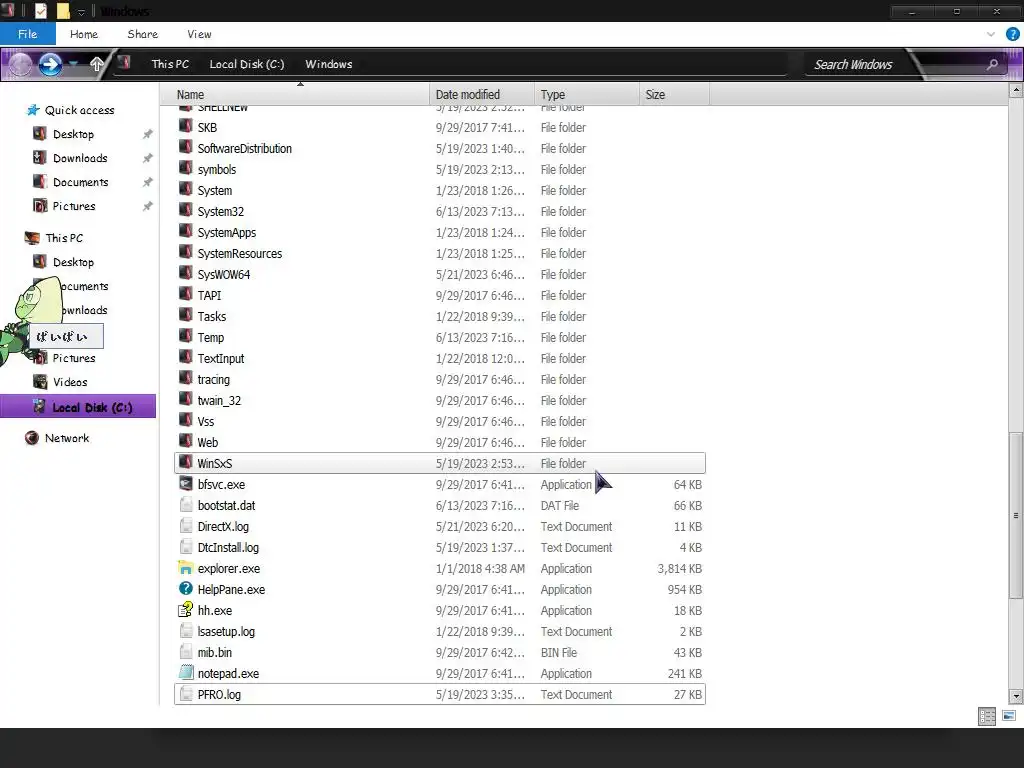Click the TextInput folder name
Screen dimensions: 1024x768
click(221, 359)
